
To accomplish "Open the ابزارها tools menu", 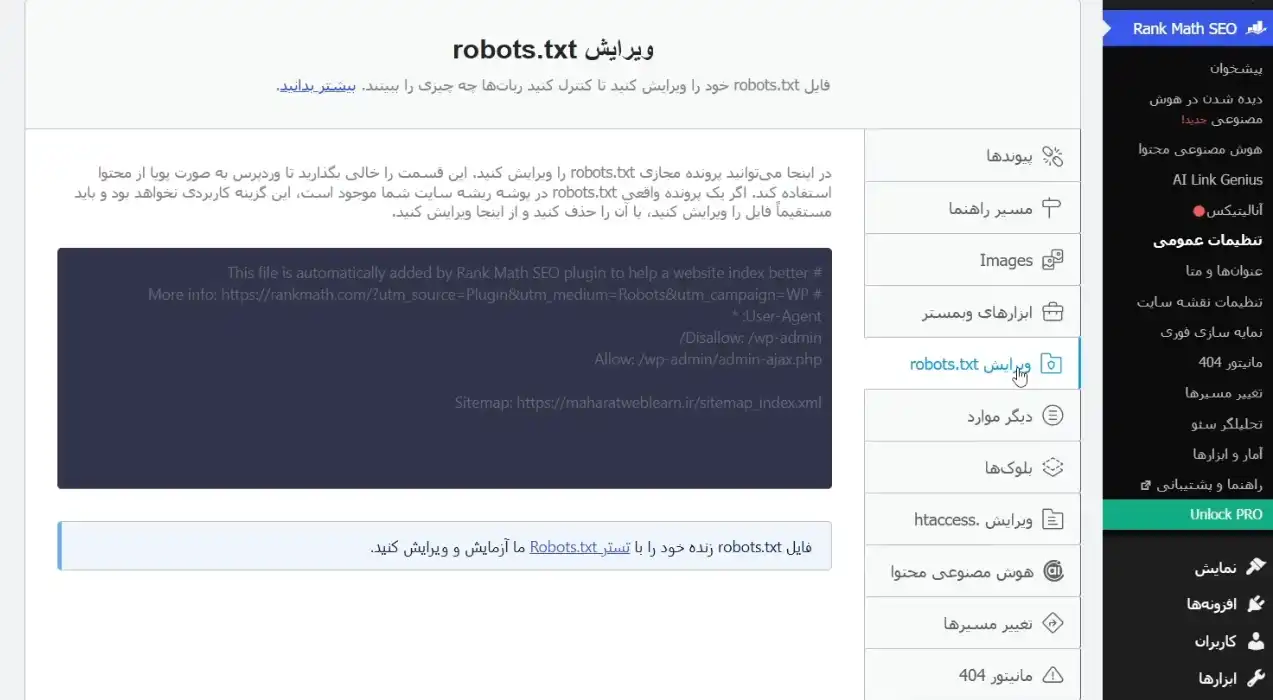I will point(1188,678).
